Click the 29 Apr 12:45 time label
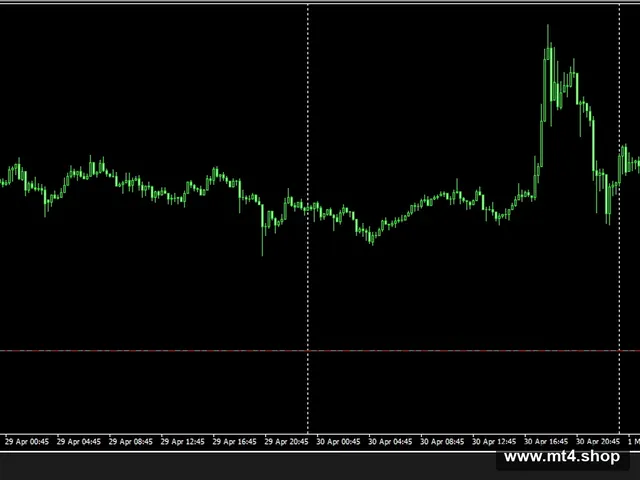 tap(182, 442)
